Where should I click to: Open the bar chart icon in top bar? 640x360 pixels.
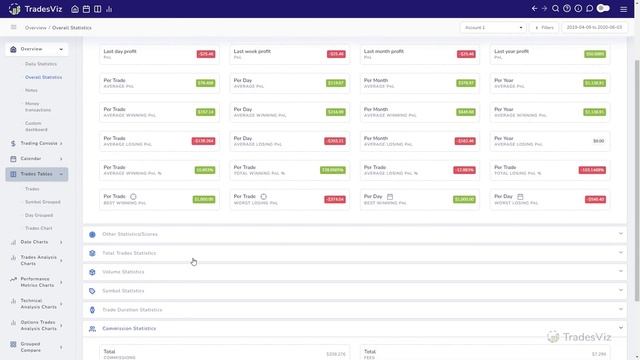[x=109, y=9]
